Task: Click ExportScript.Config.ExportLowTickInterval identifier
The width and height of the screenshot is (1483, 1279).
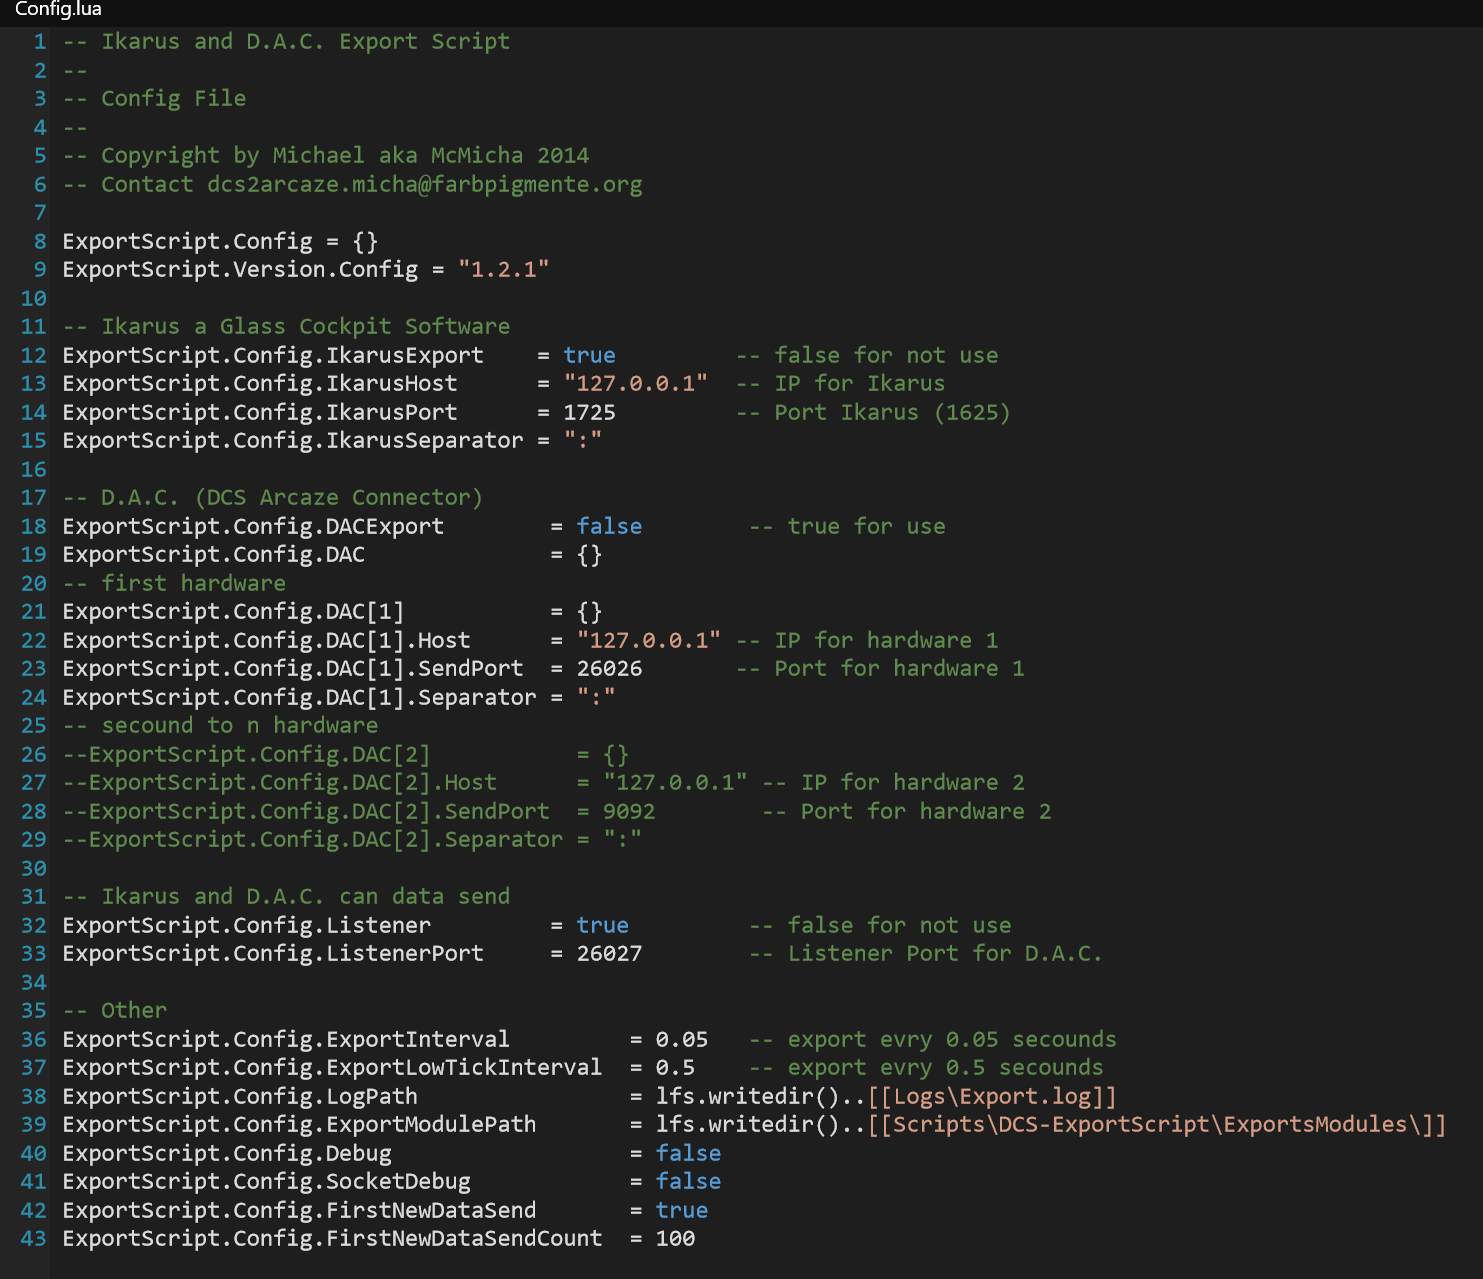Action: tap(332, 1068)
